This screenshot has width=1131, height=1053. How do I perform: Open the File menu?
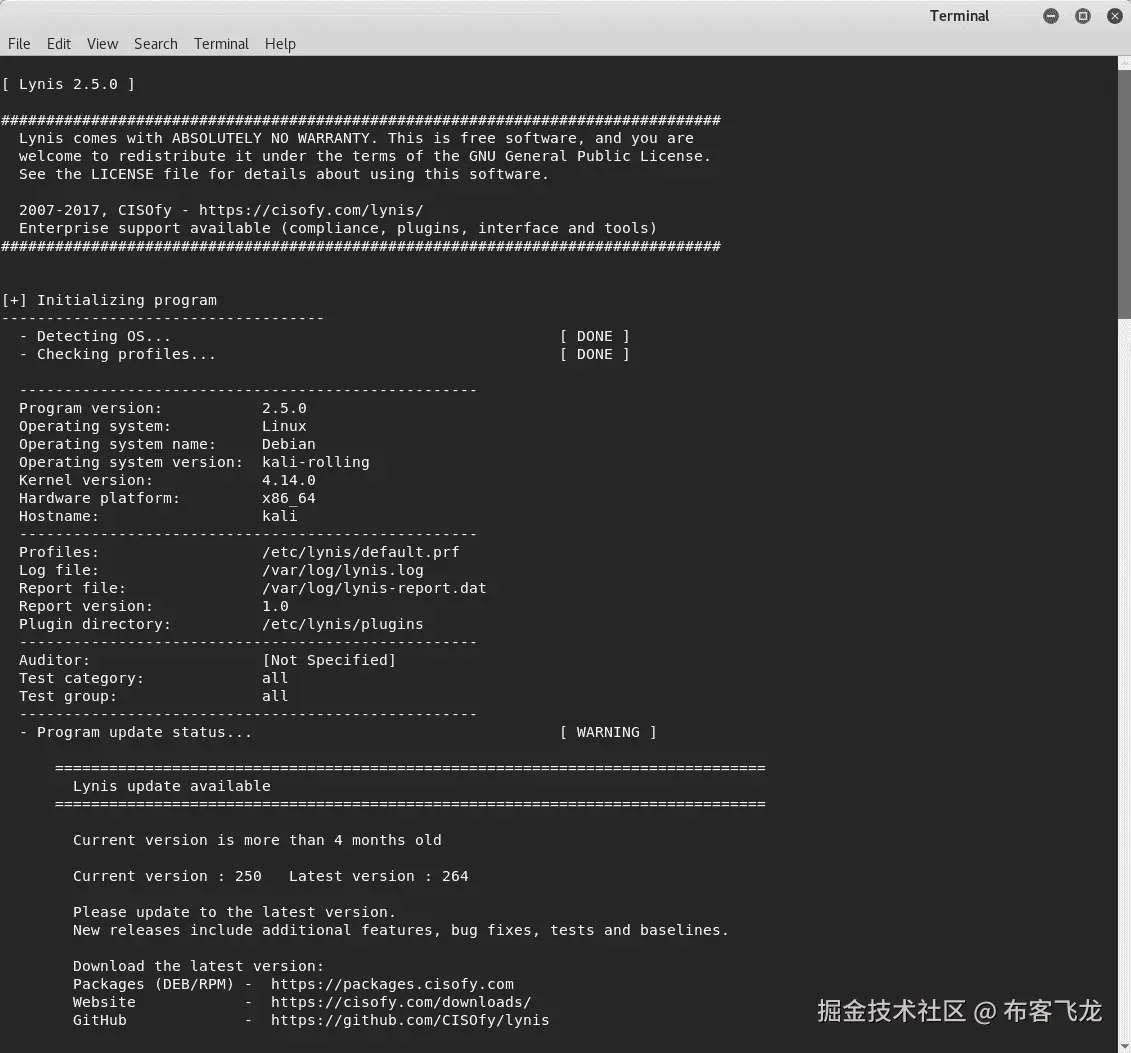click(19, 44)
